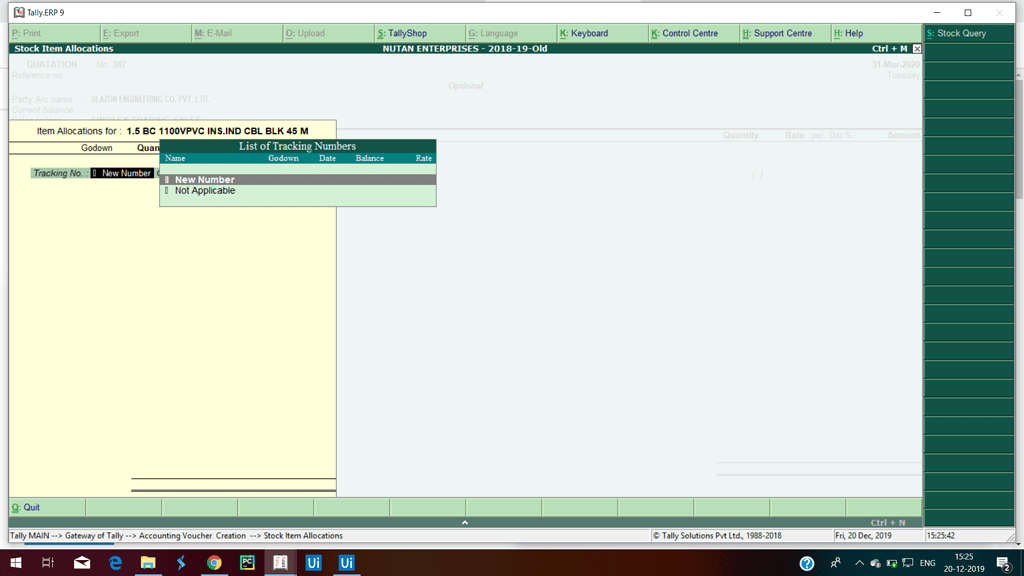
Task: Click the Name column header in the tracking list
Action: pos(175,159)
